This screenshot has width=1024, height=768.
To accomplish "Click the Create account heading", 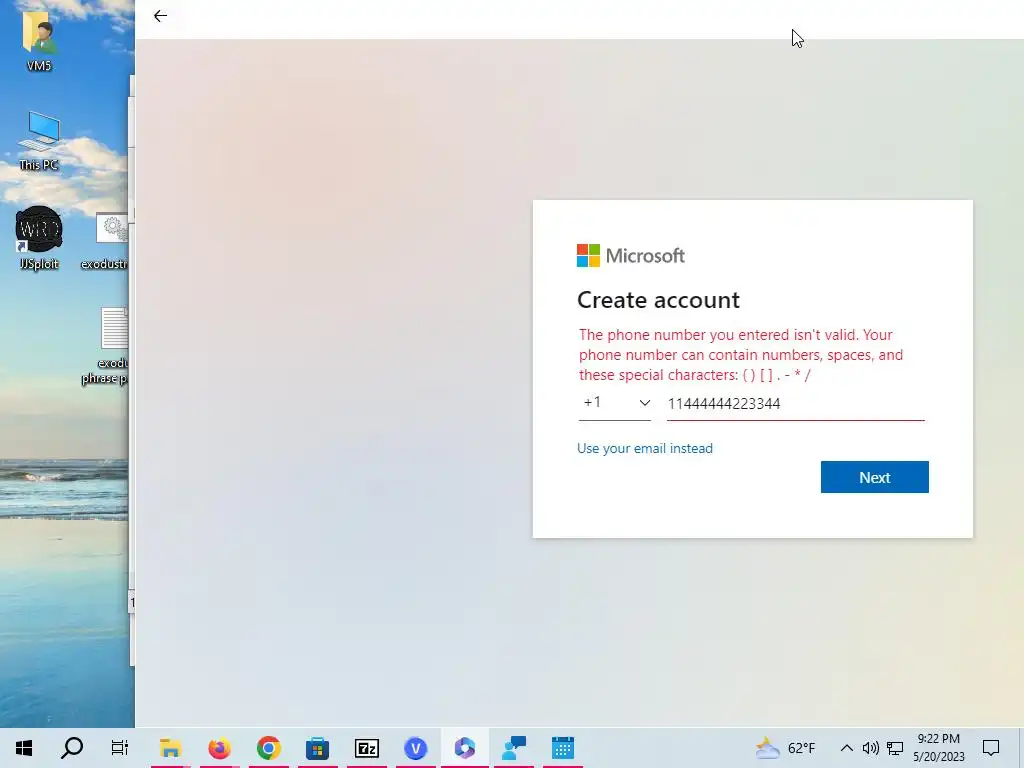I will (658, 300).
